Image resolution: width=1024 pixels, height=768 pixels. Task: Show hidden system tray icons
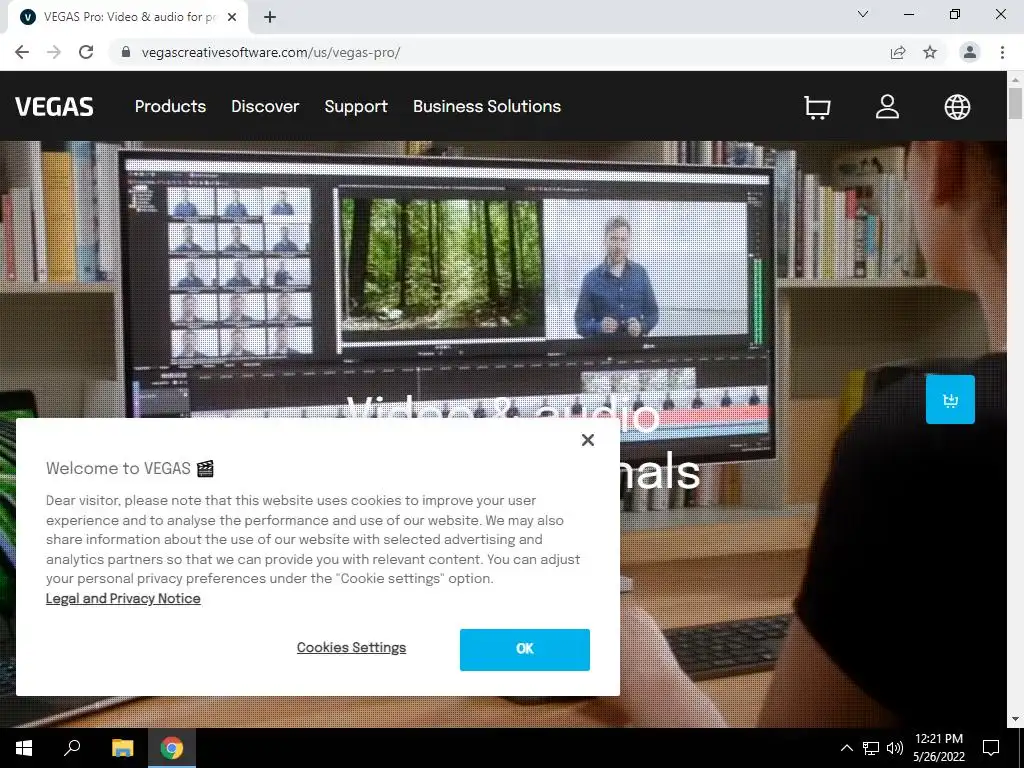coord(846,748)
